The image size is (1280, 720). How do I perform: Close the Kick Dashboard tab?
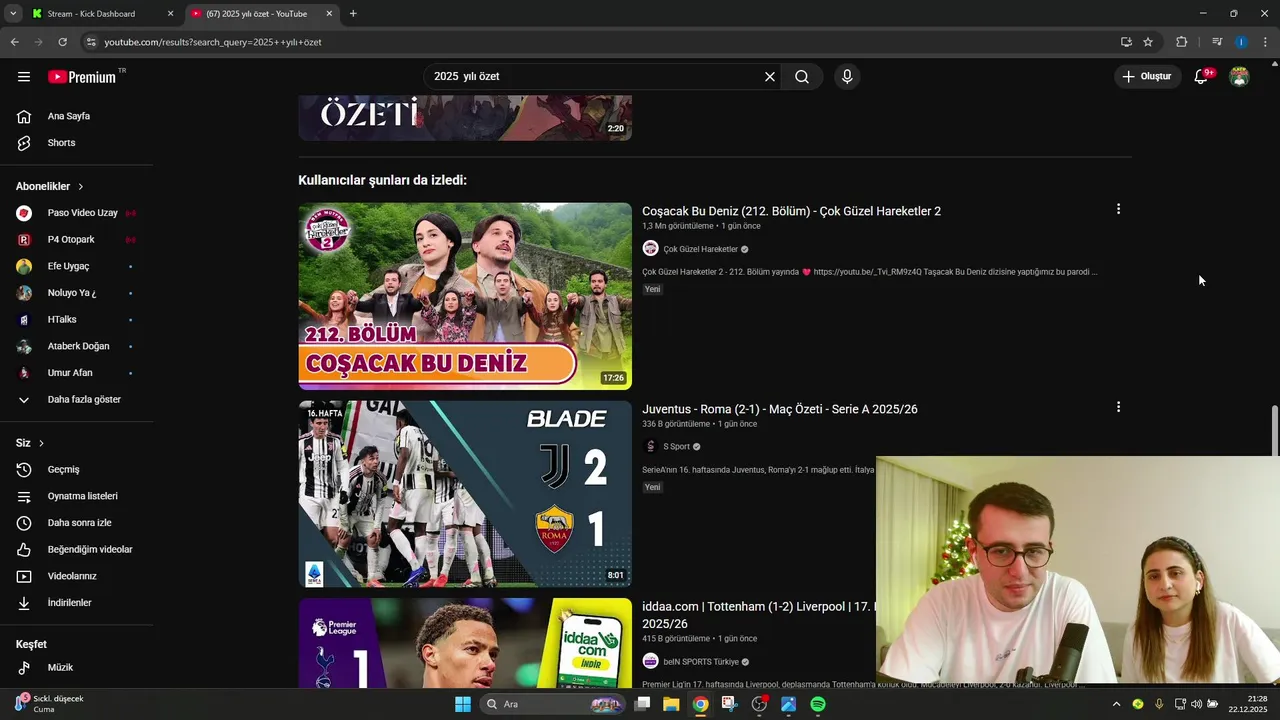[170, 14]
